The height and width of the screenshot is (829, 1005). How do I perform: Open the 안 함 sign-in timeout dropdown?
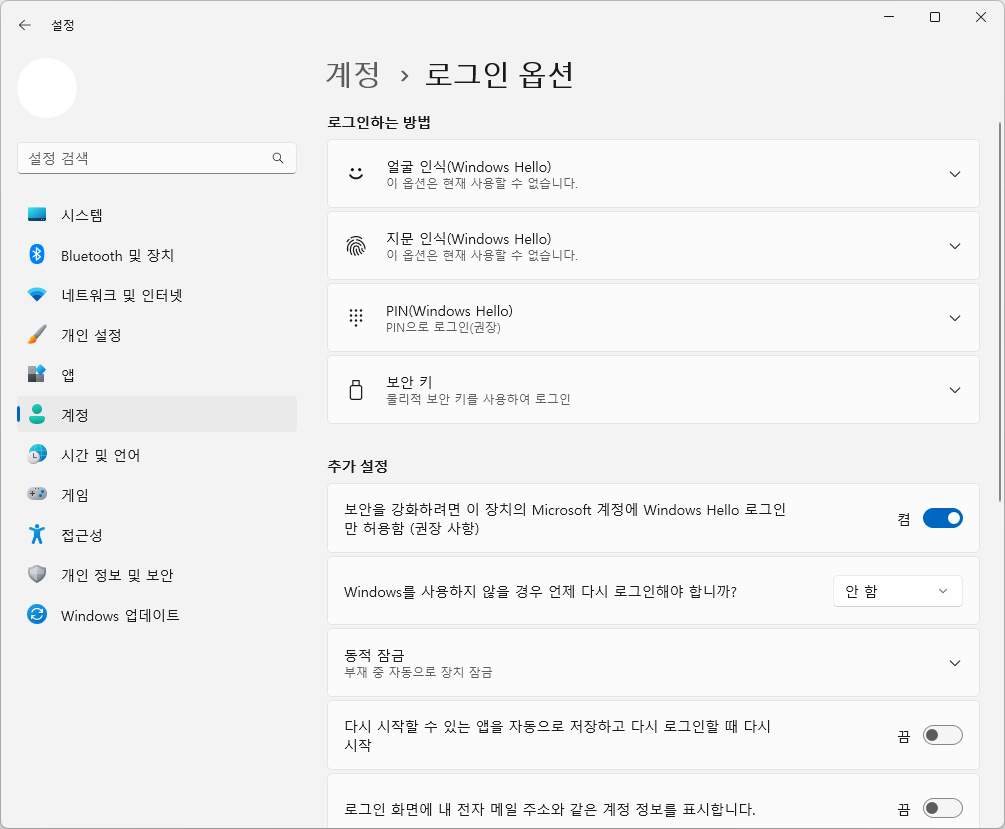897,590
